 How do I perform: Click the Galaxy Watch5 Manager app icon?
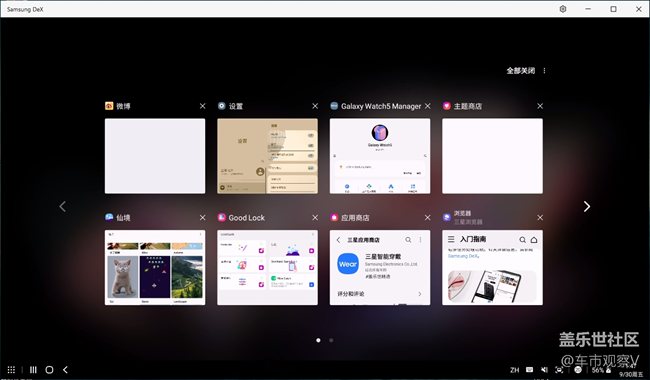334,106
